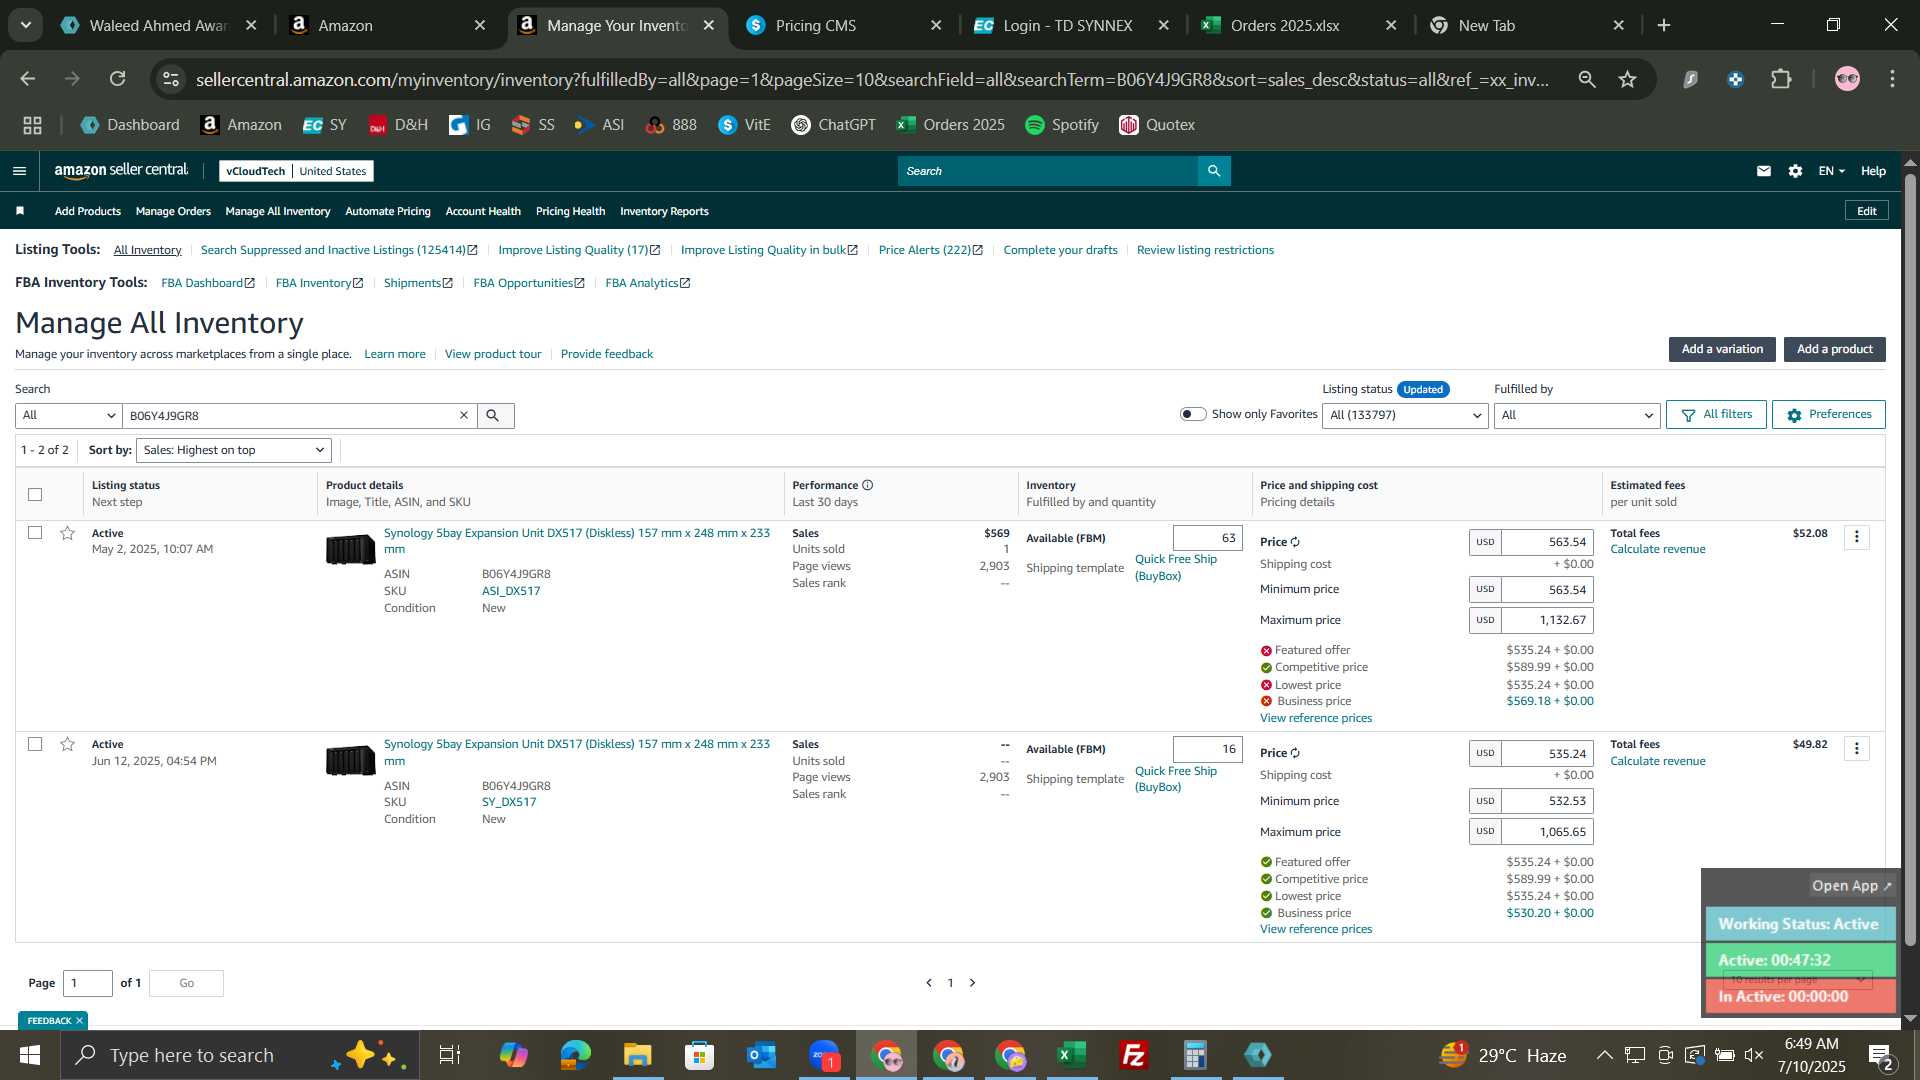Open Account Health menu item
Image resolution: width=1920 pixels, height=1080 pixels.
(483, 211)
